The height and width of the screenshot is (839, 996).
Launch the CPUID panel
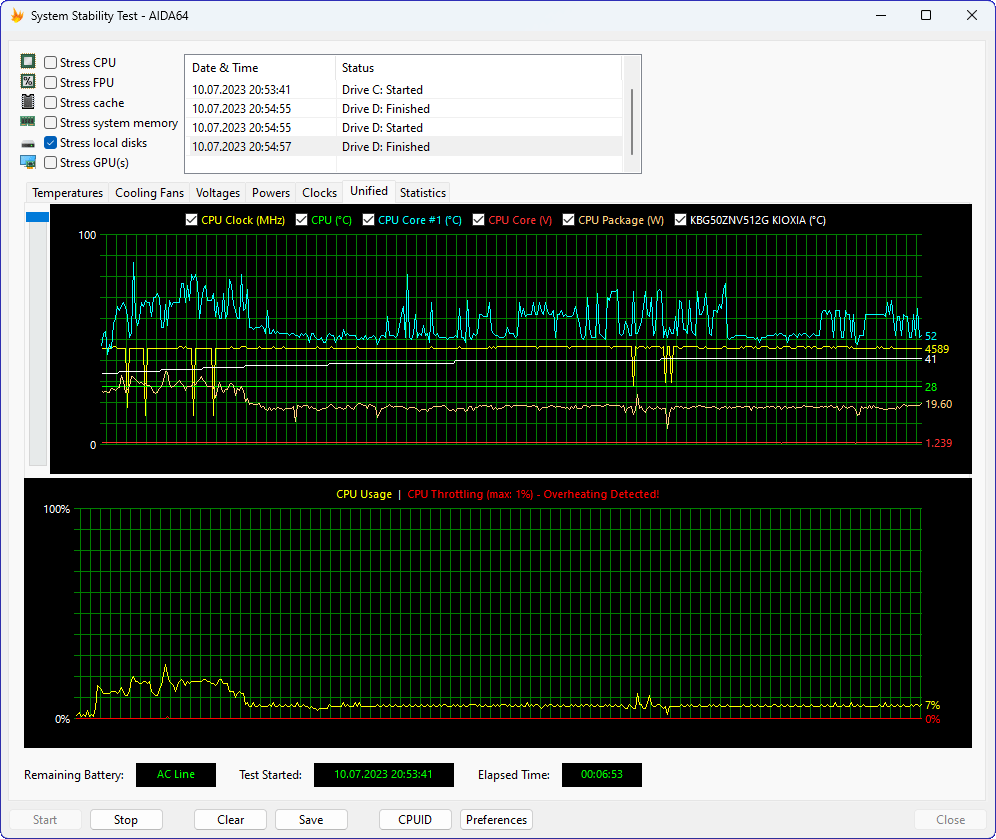tap(415, 819)
